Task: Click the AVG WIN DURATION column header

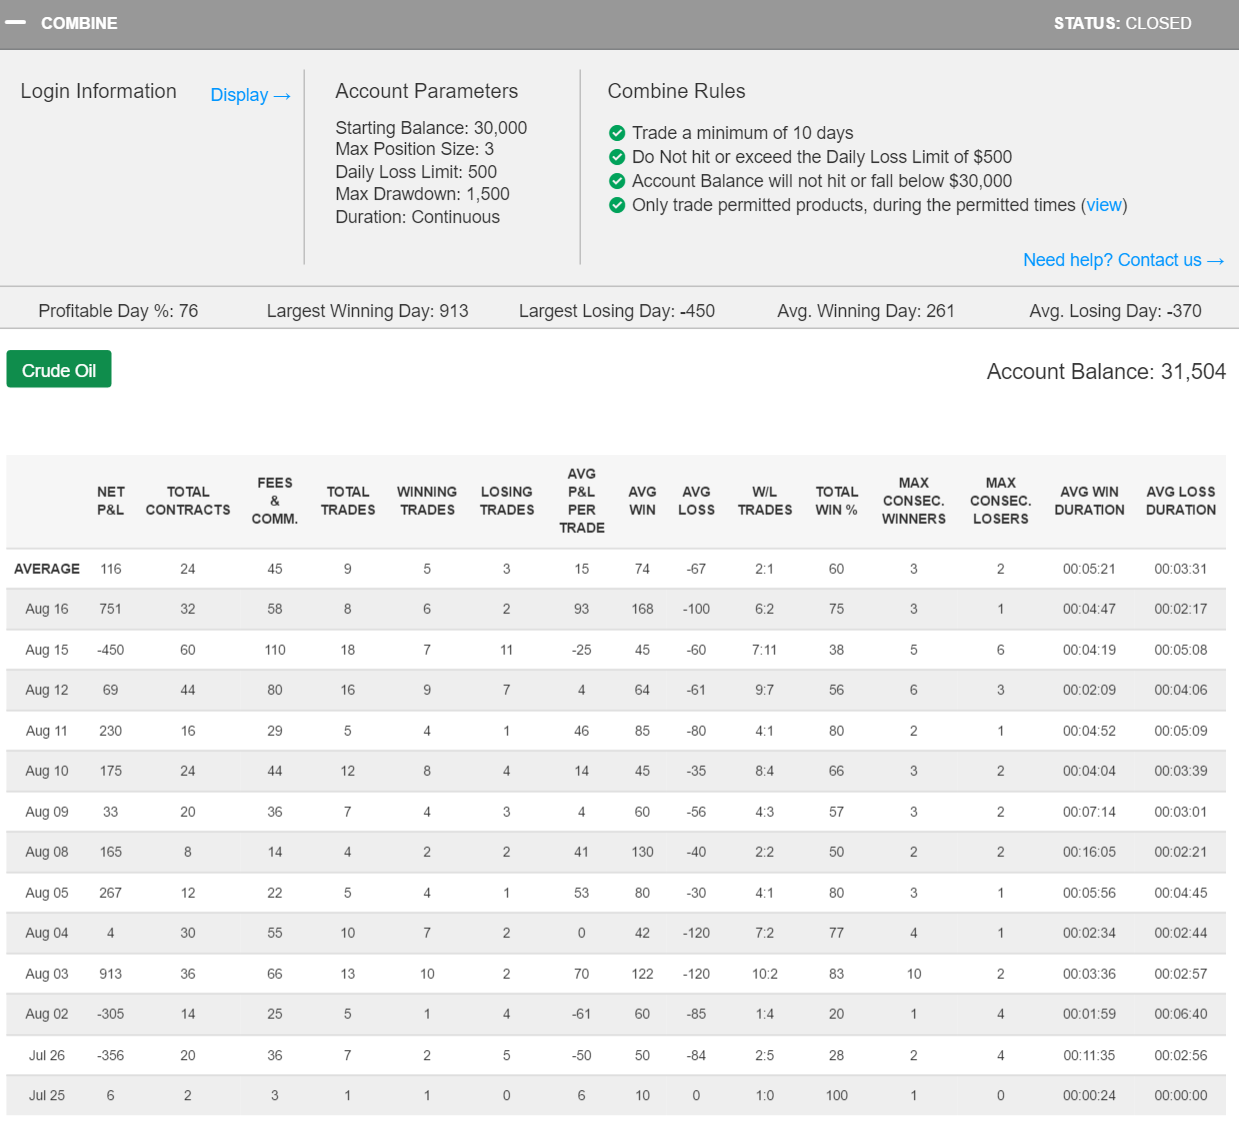Action: (1089, 500)
